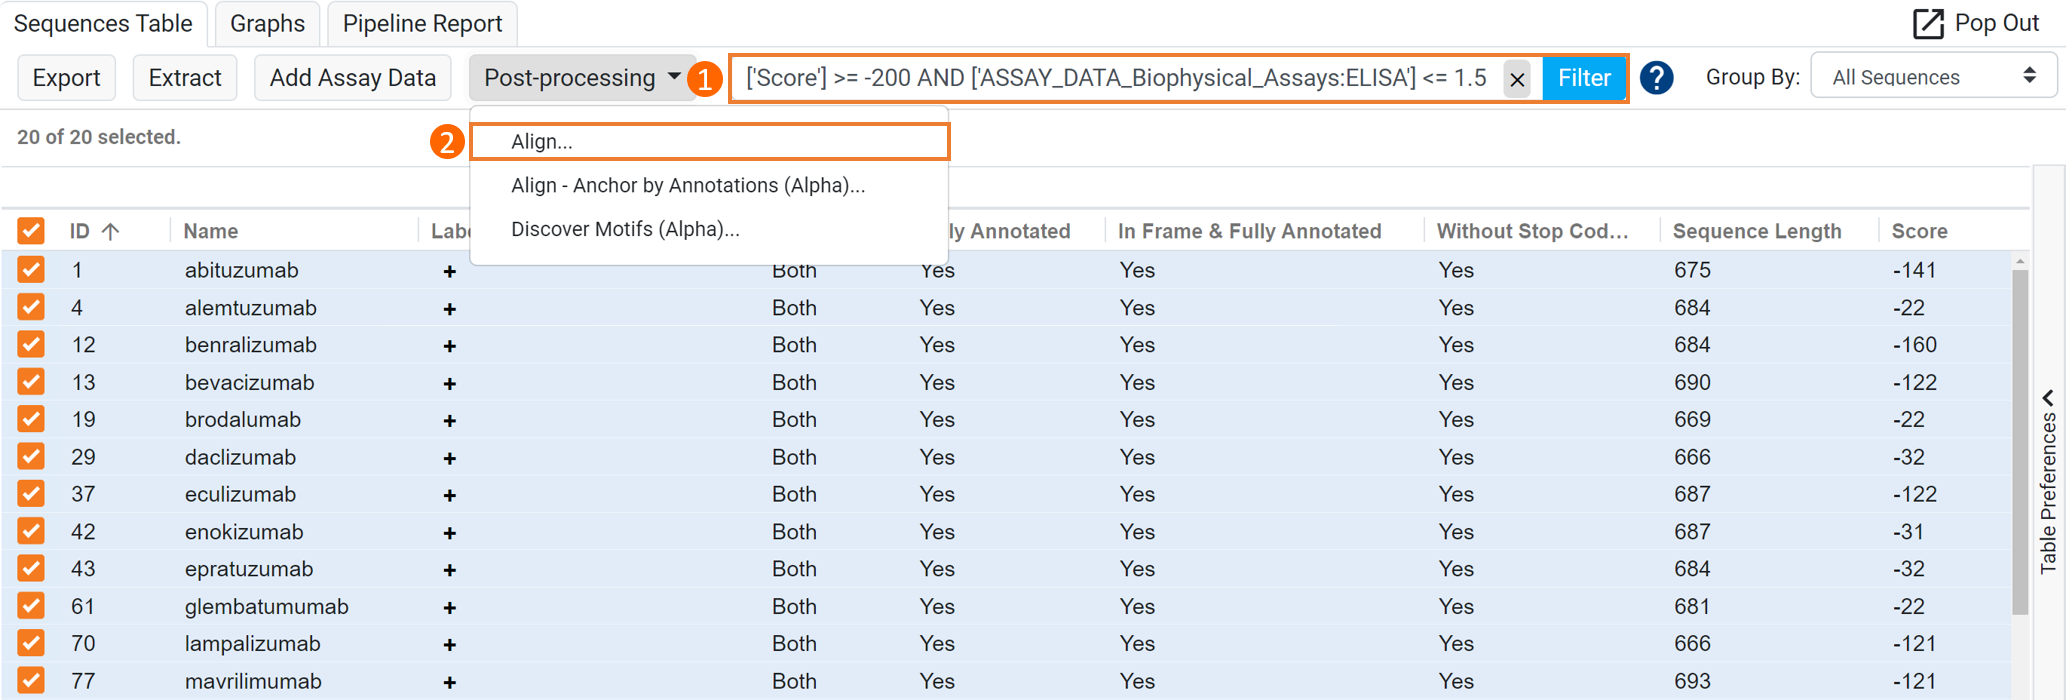Switch to the Graphs tab
This screenshot has height=700, width=2066.
(267, 23)
